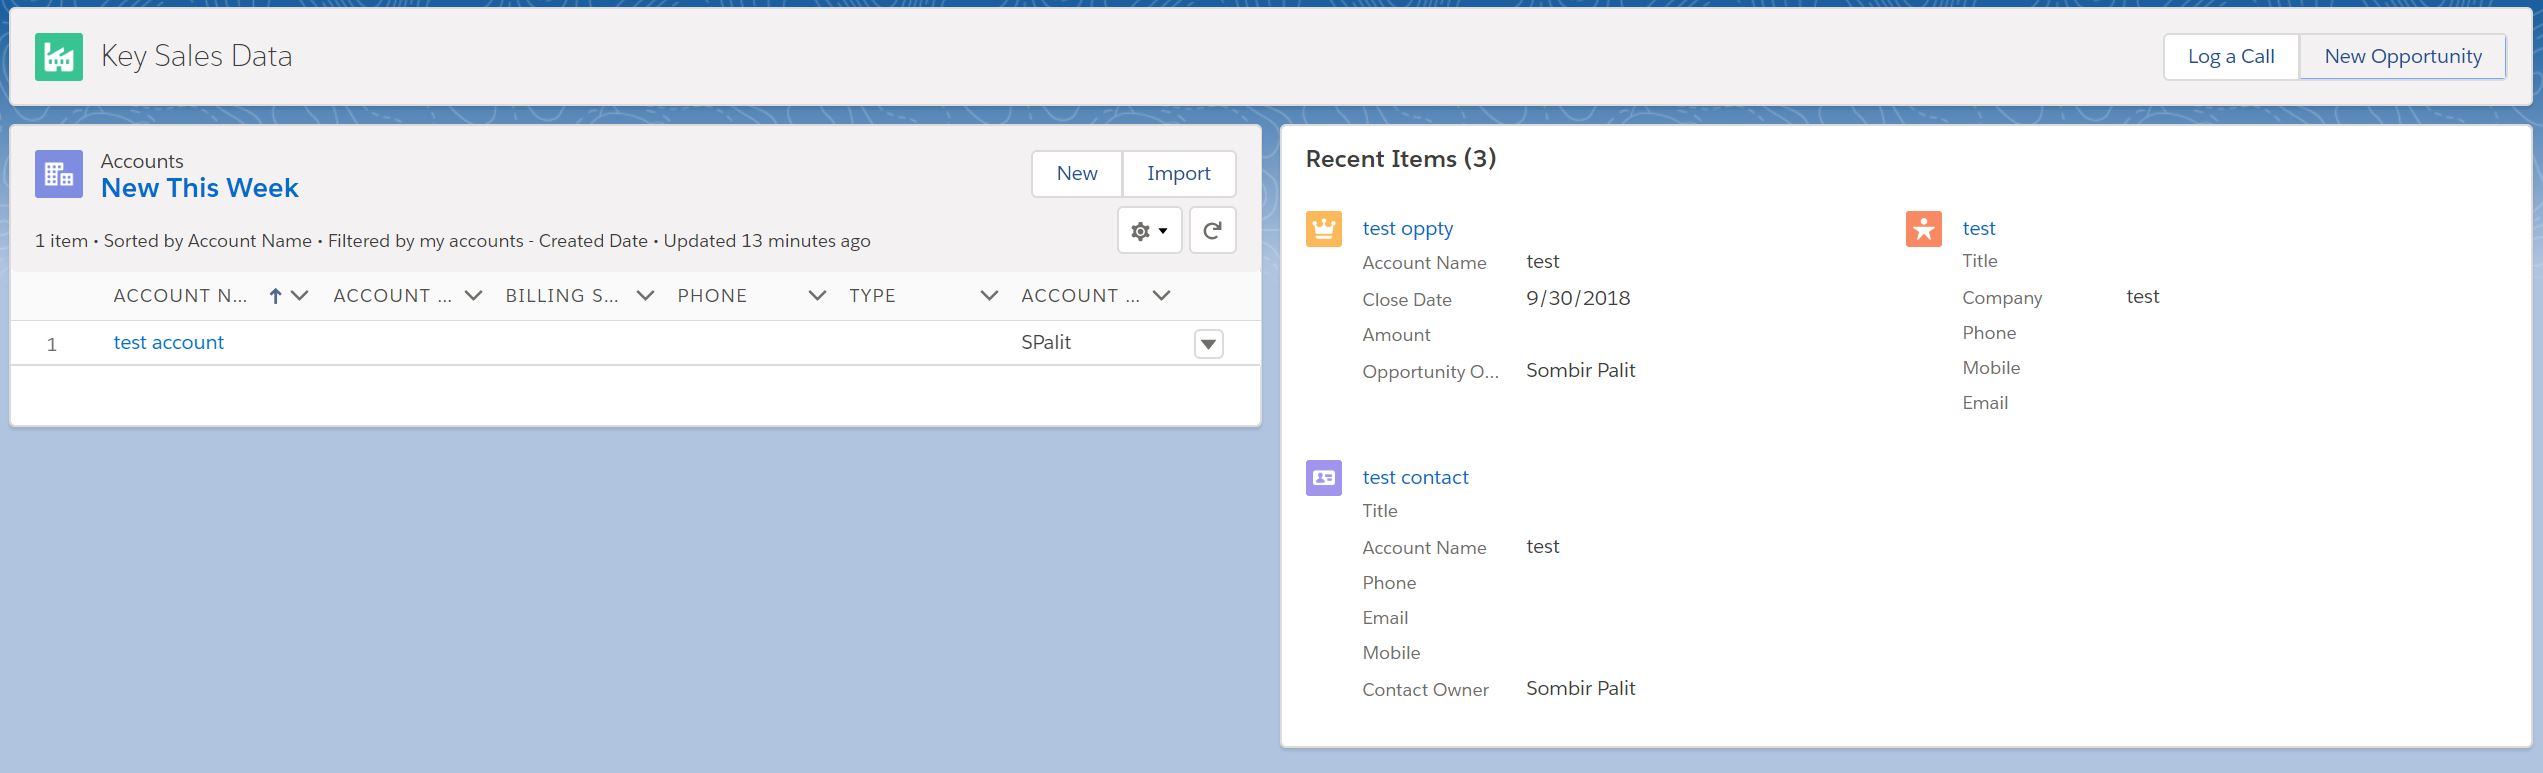Click the Import button
This screenshot has height=773, width=2543.
1178,174
